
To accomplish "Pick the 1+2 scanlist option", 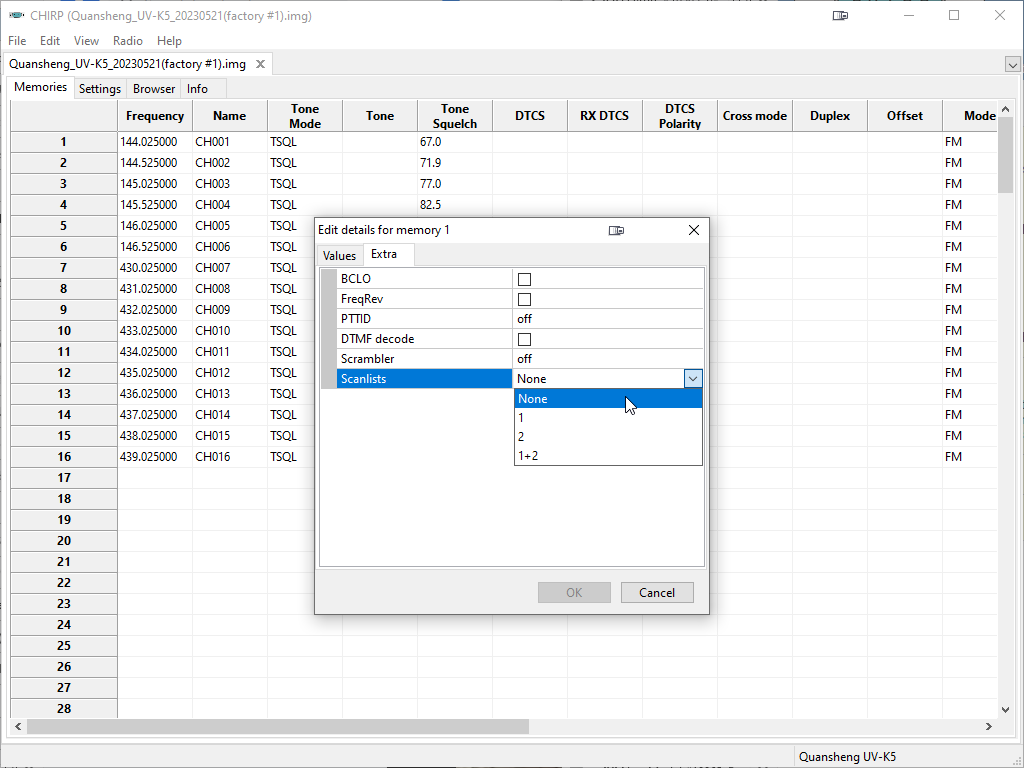I will tap(608, 456).
